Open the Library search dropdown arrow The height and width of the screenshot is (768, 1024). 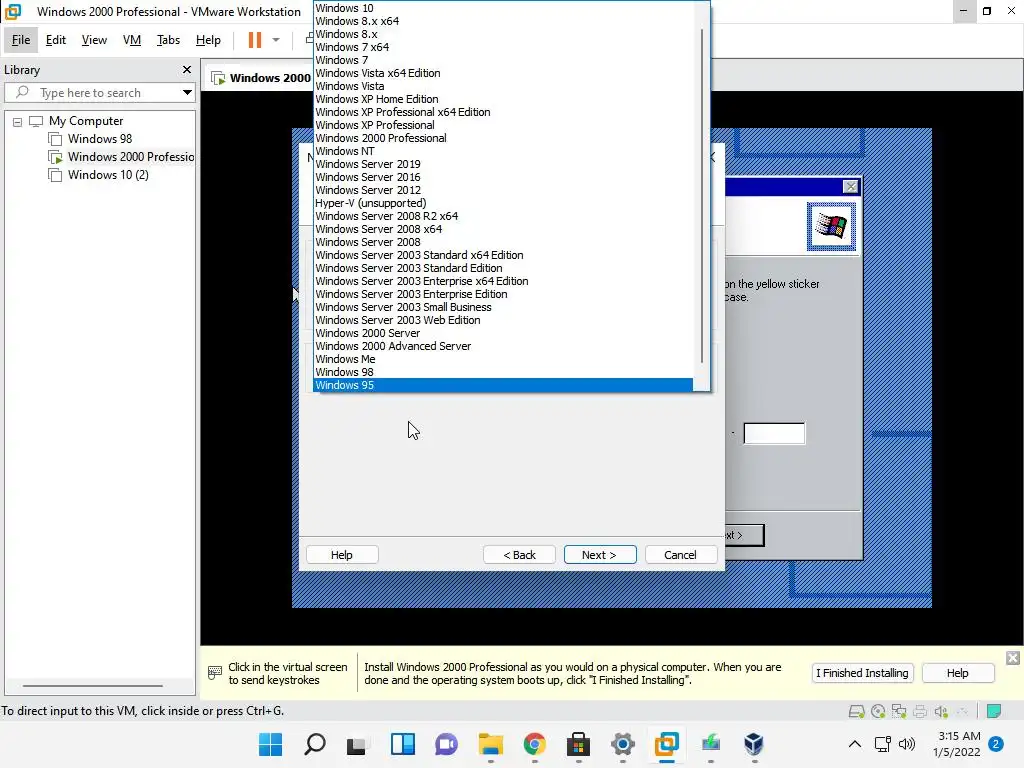coord(187,92)
